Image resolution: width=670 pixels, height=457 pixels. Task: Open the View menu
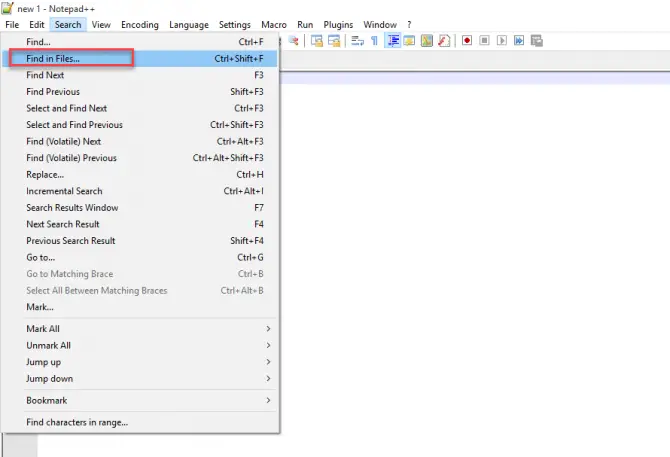[101, 25]
